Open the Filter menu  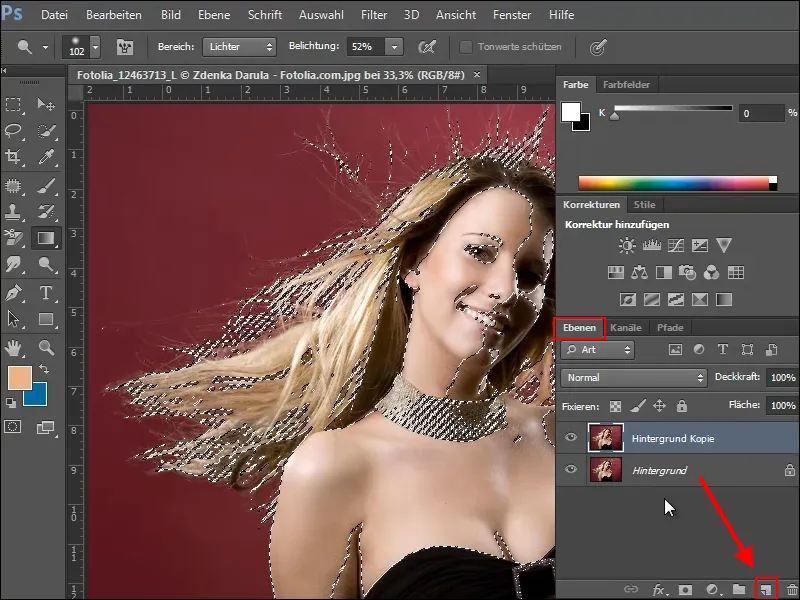click(x=374, y=15)
